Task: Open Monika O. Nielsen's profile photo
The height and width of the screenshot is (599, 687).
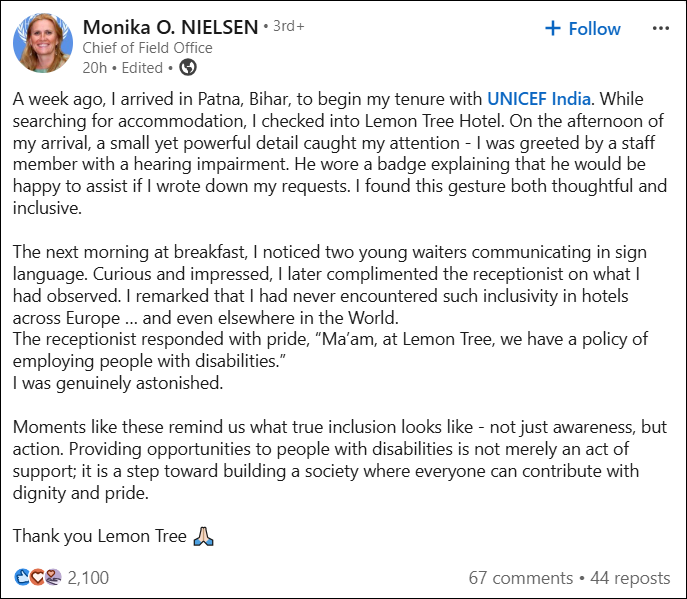Action: 43,43
